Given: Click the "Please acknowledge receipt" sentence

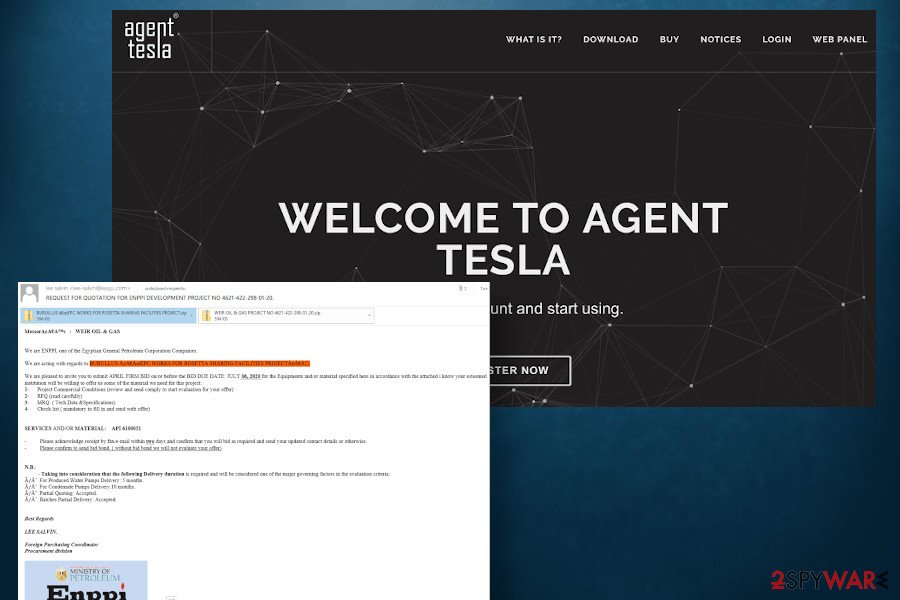Looking at the screenshot, I should click(x=203, y=442).
